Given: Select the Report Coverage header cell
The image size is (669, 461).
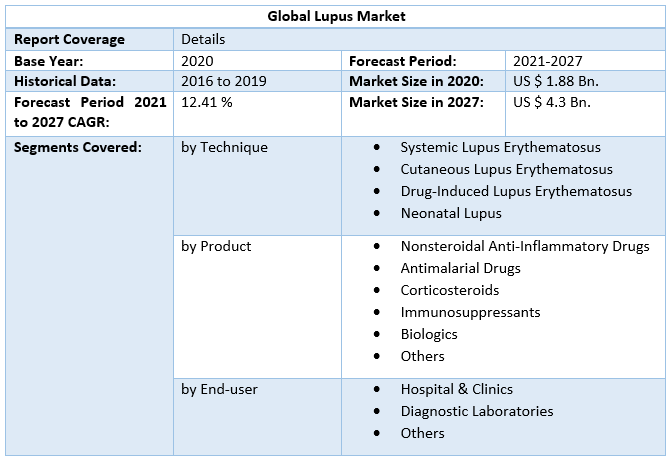Looking at the screenshot, I should point(69,39).
